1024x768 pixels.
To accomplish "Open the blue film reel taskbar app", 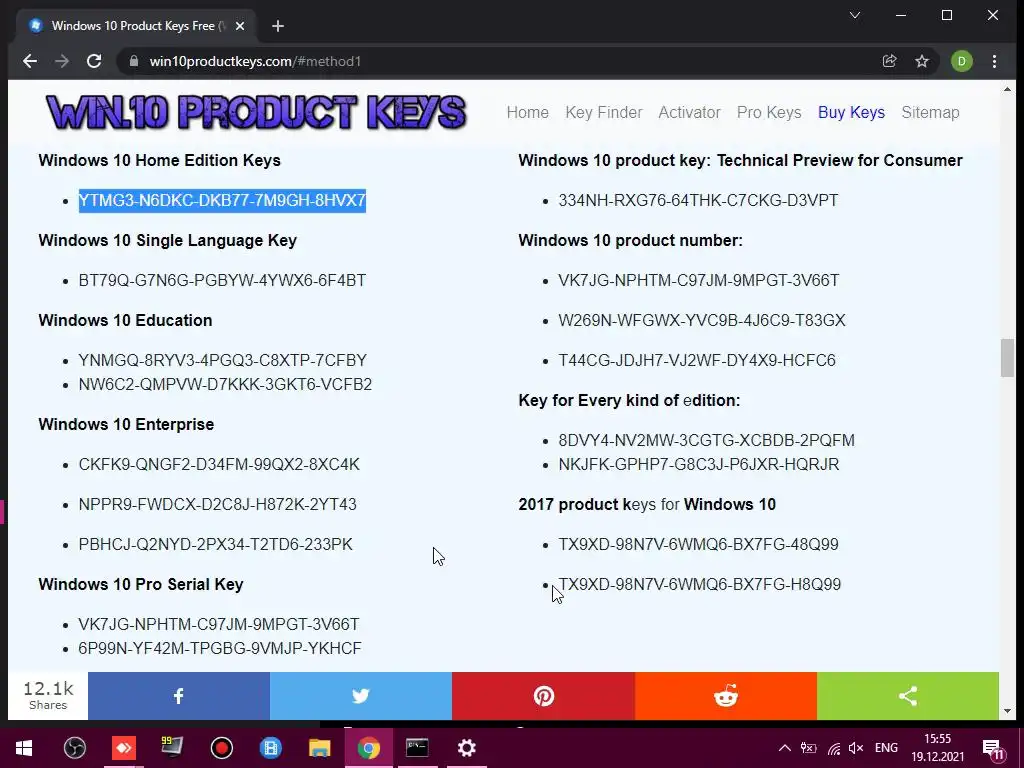I will [x=270, y=748].
